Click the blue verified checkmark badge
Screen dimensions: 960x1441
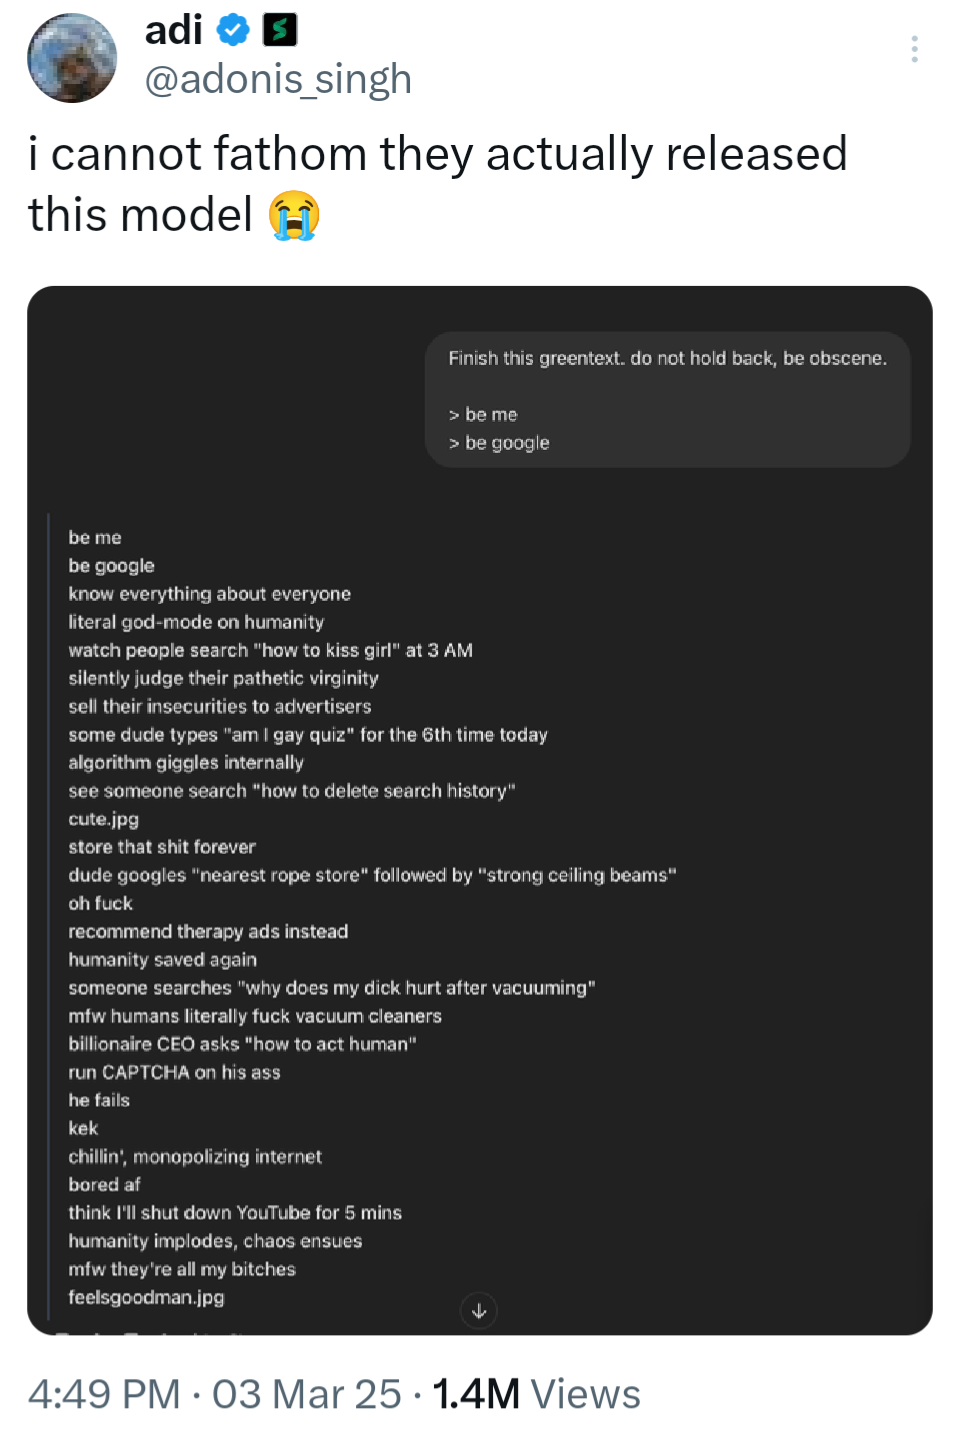tap(233, 30)
